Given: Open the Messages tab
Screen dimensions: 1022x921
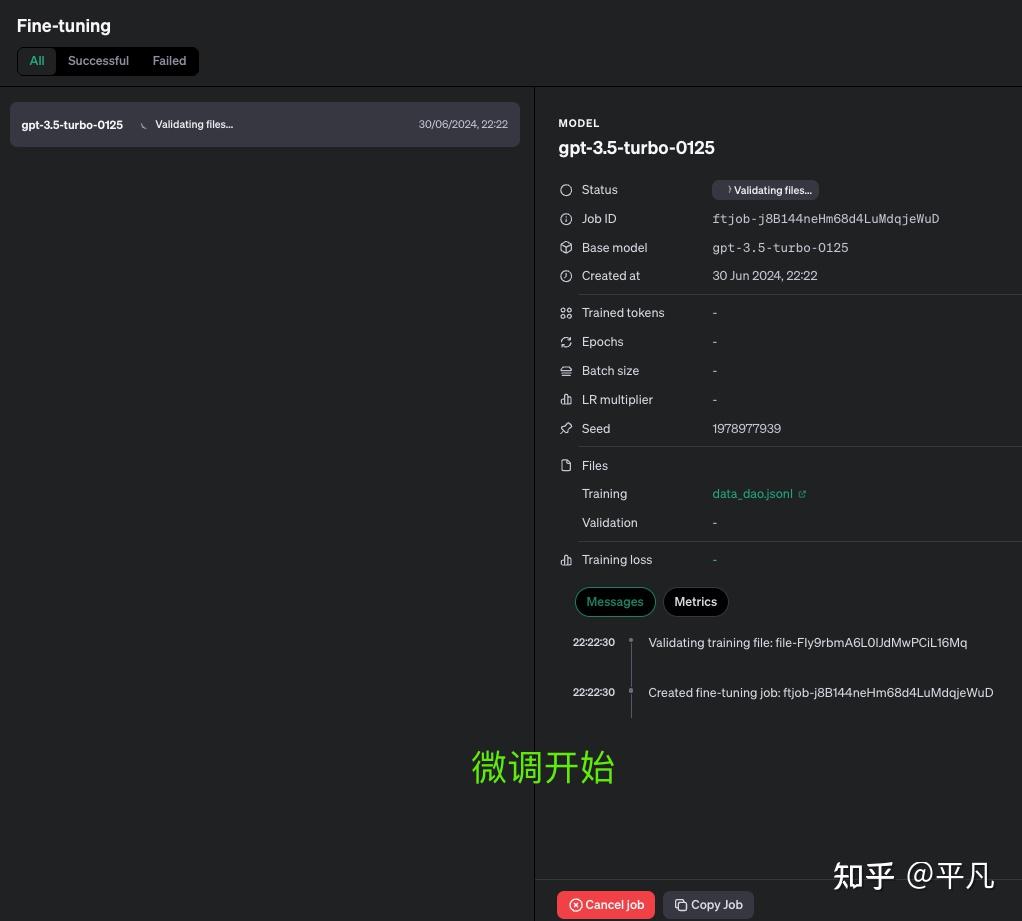Looking at the screenshot, I should (614, 601).
